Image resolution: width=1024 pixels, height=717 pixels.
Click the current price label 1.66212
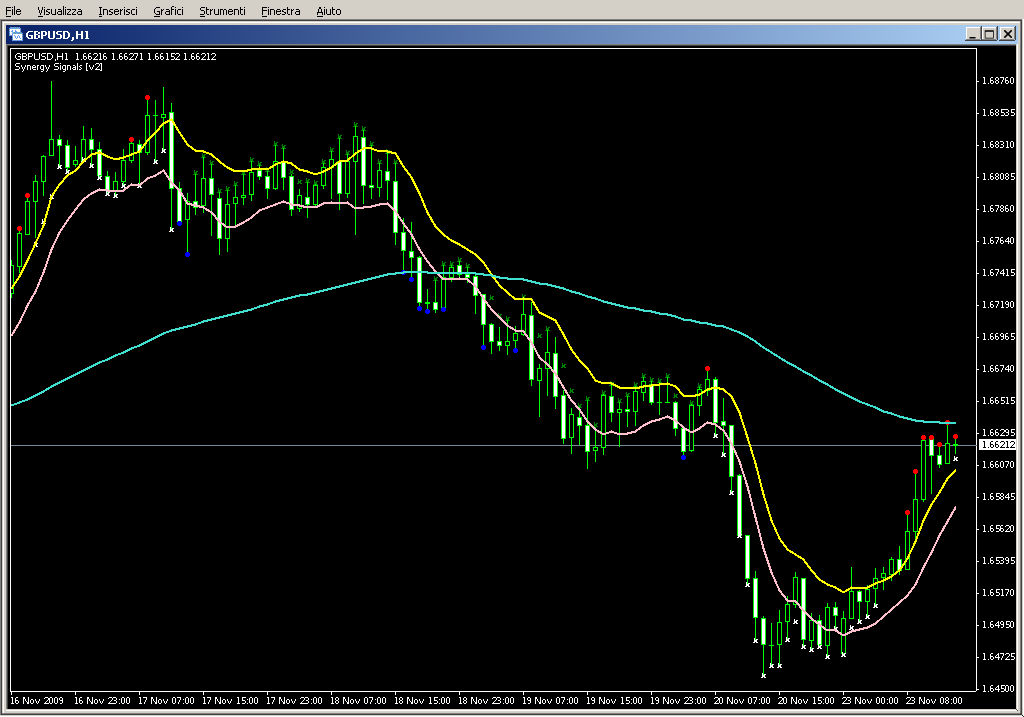[999, 445]
